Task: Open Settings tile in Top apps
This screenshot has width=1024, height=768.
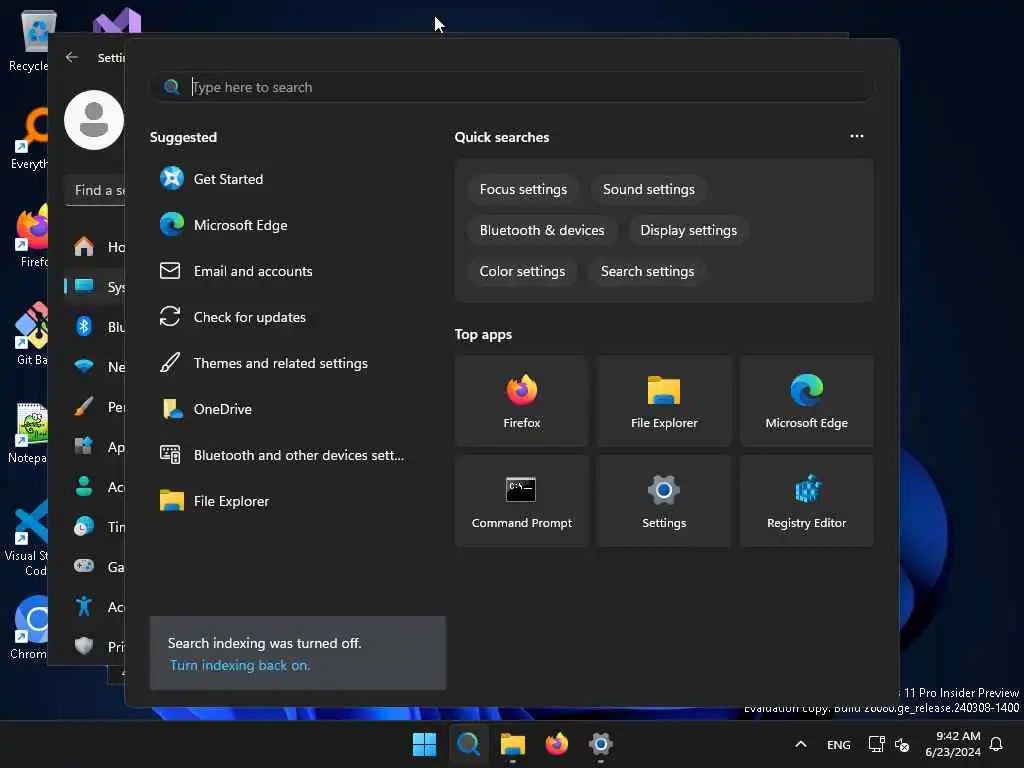Action: (x=664, y=501)
